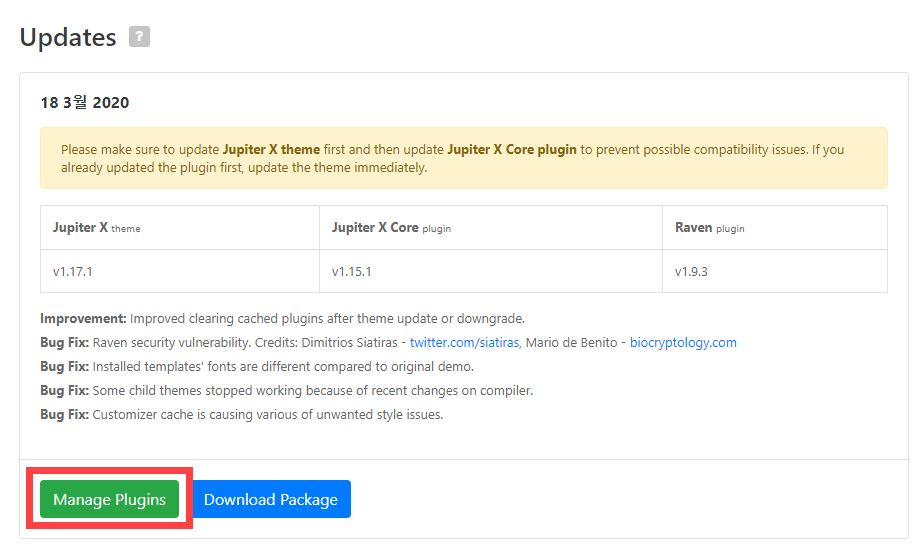Select the v1.9.3 version cell

point(774,272)
